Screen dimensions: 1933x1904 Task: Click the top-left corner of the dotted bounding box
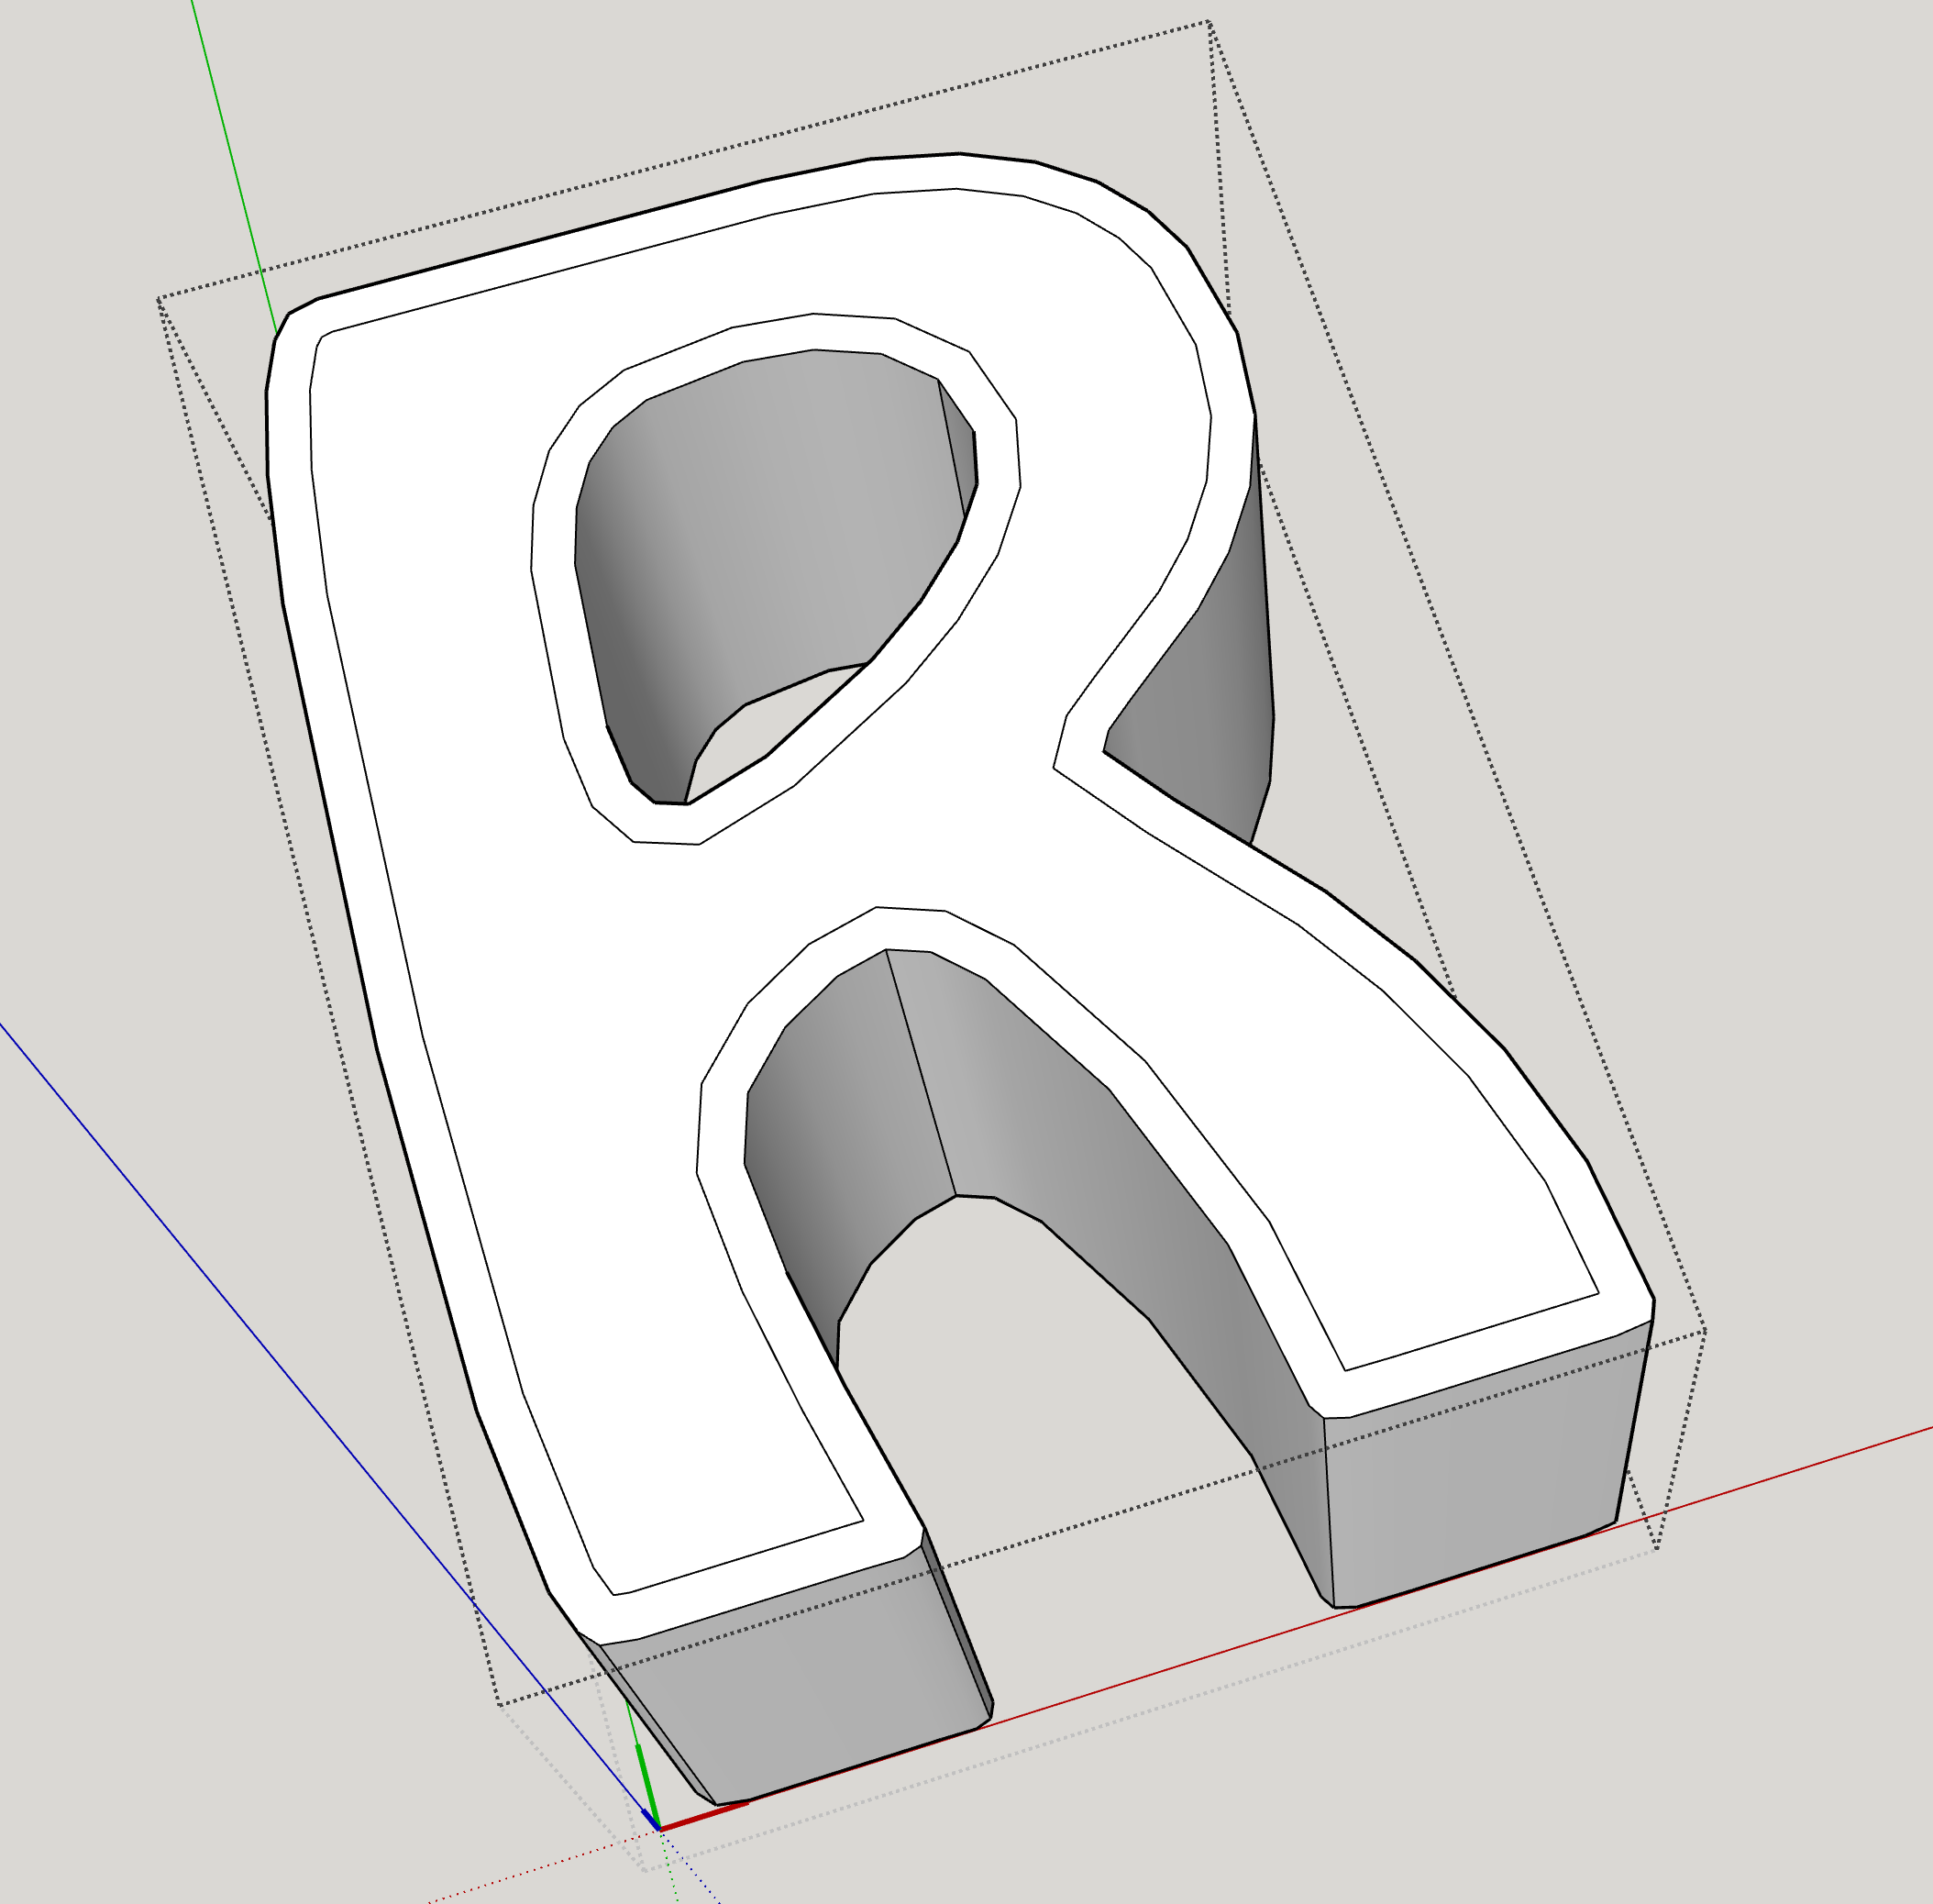click(x=158, y=298)
